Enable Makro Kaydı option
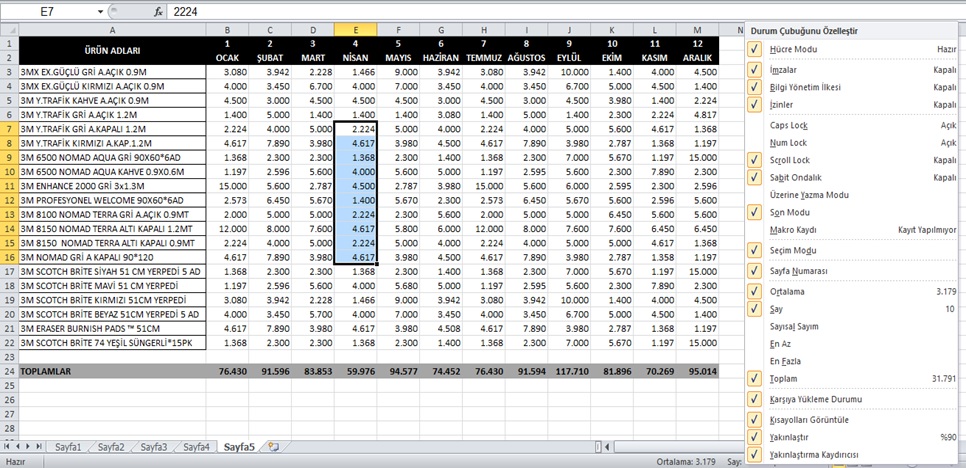 click(x=853, y=230)
